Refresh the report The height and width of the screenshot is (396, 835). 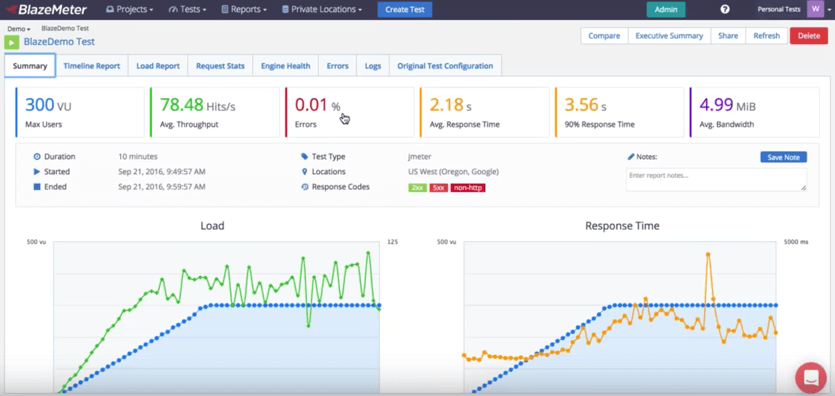[x=766, y=36]
